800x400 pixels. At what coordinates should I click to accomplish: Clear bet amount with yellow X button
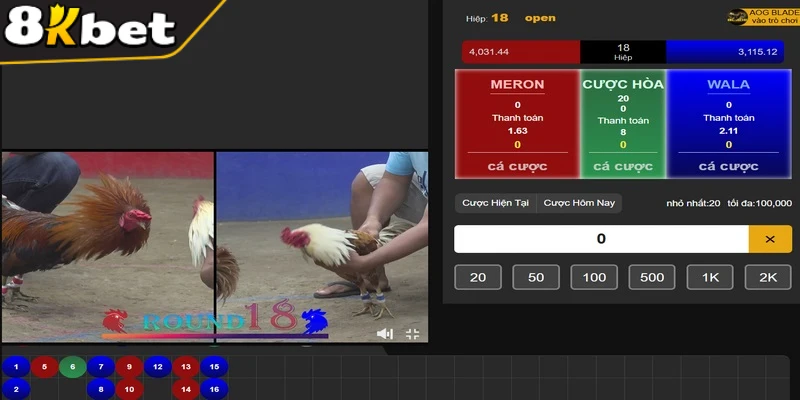[769, 239]
